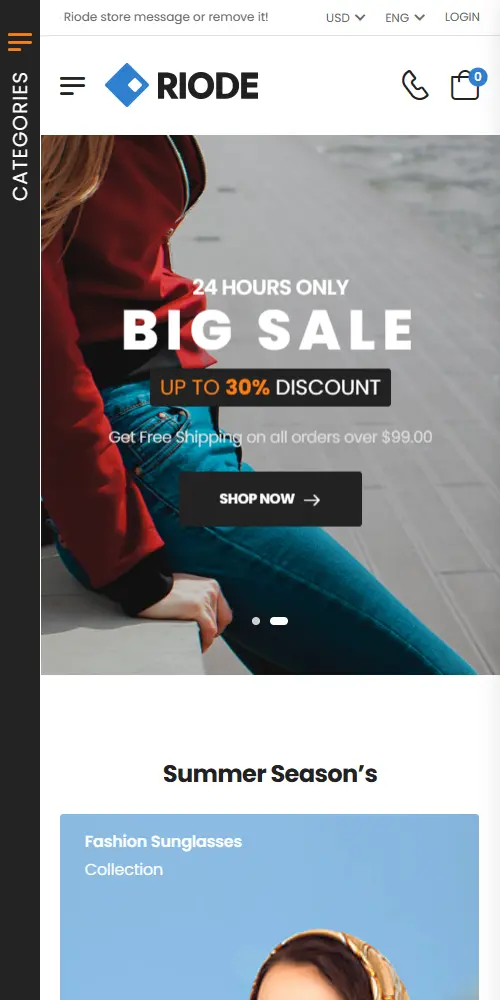This screenshot has height=1000, width=500.
Task: Open the orange Categories sidebar hamburger icon
Action: coord(20,42)
